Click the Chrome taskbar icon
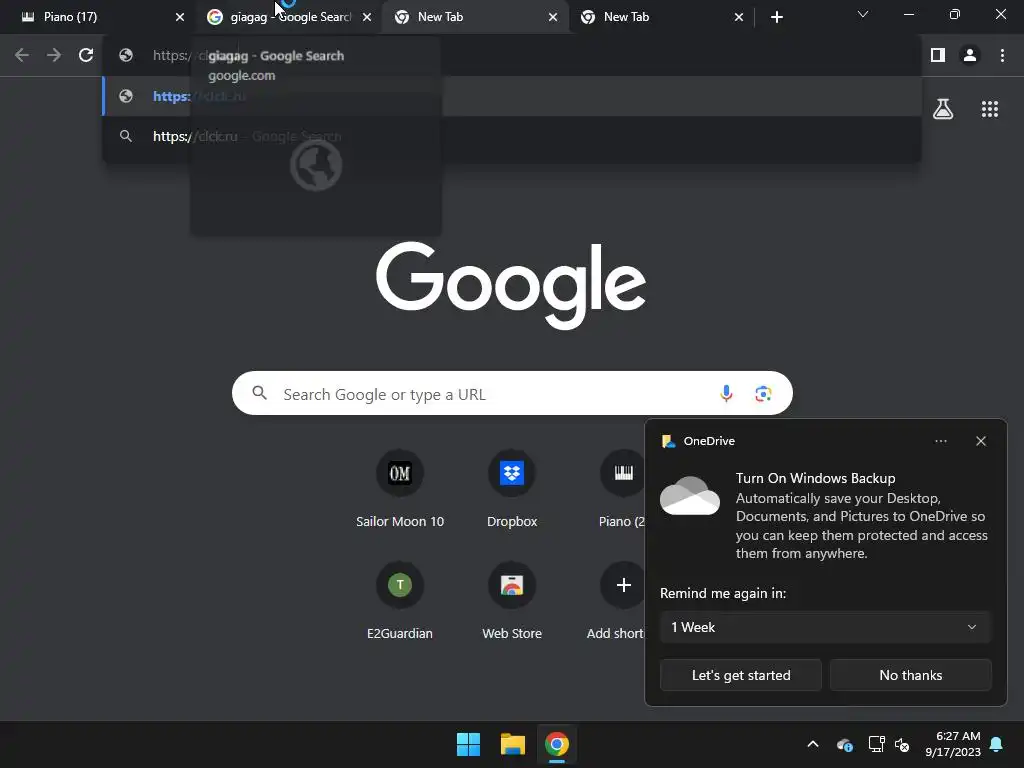 pyautogui.click(x=557, y=744)
